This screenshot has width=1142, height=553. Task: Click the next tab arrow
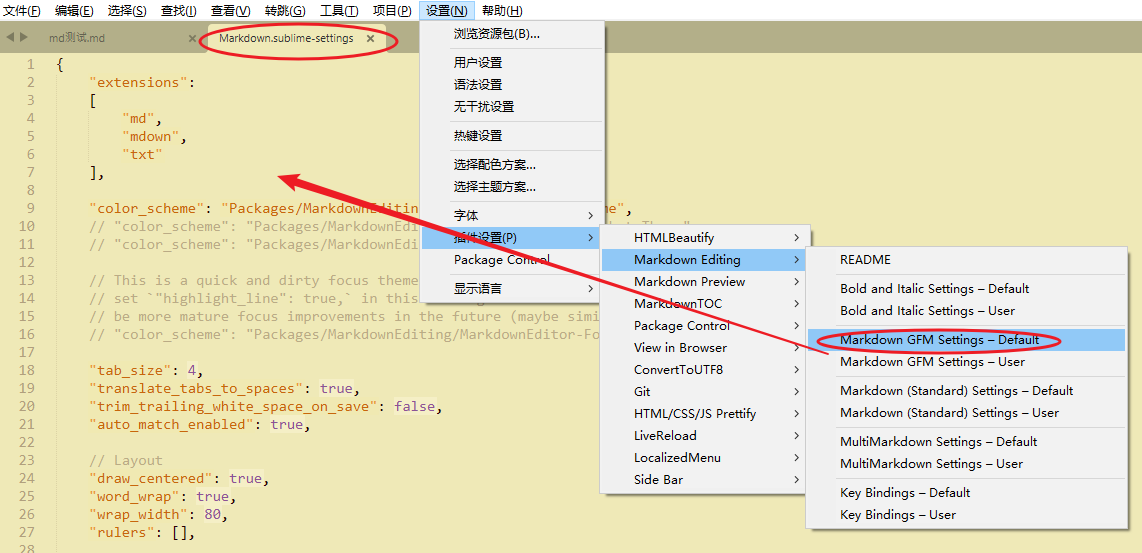pos(24,37)
